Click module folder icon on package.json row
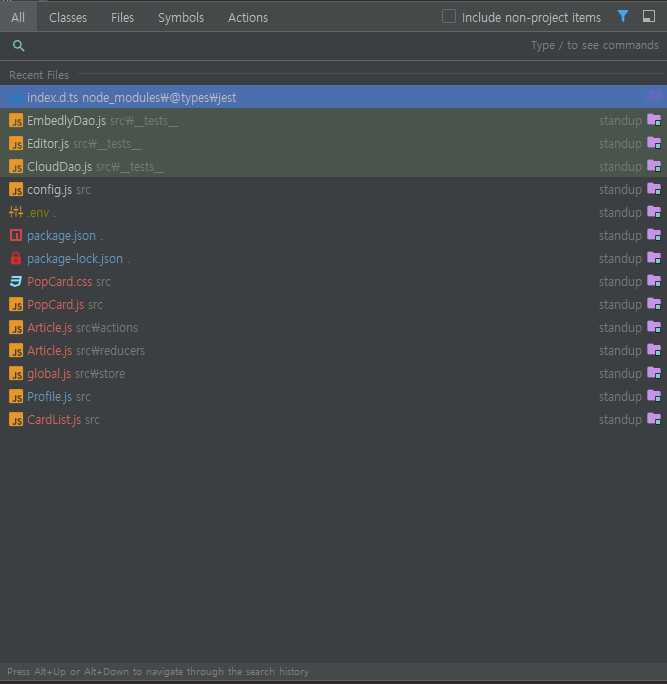667x684 pixels. pyautogui.click(x=654, y=235)
